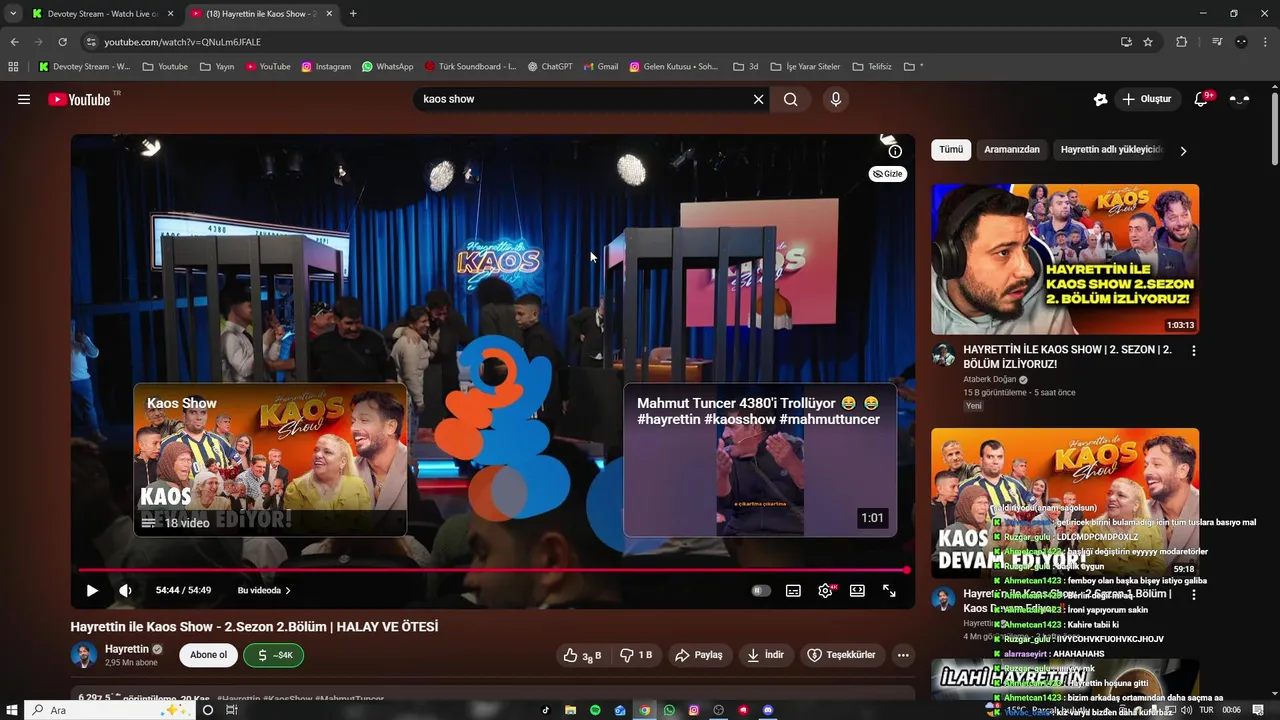The image size is (1280, 720).
Task: Open options for Ataberk Doğan video
Action: [x=1193, y=351]
